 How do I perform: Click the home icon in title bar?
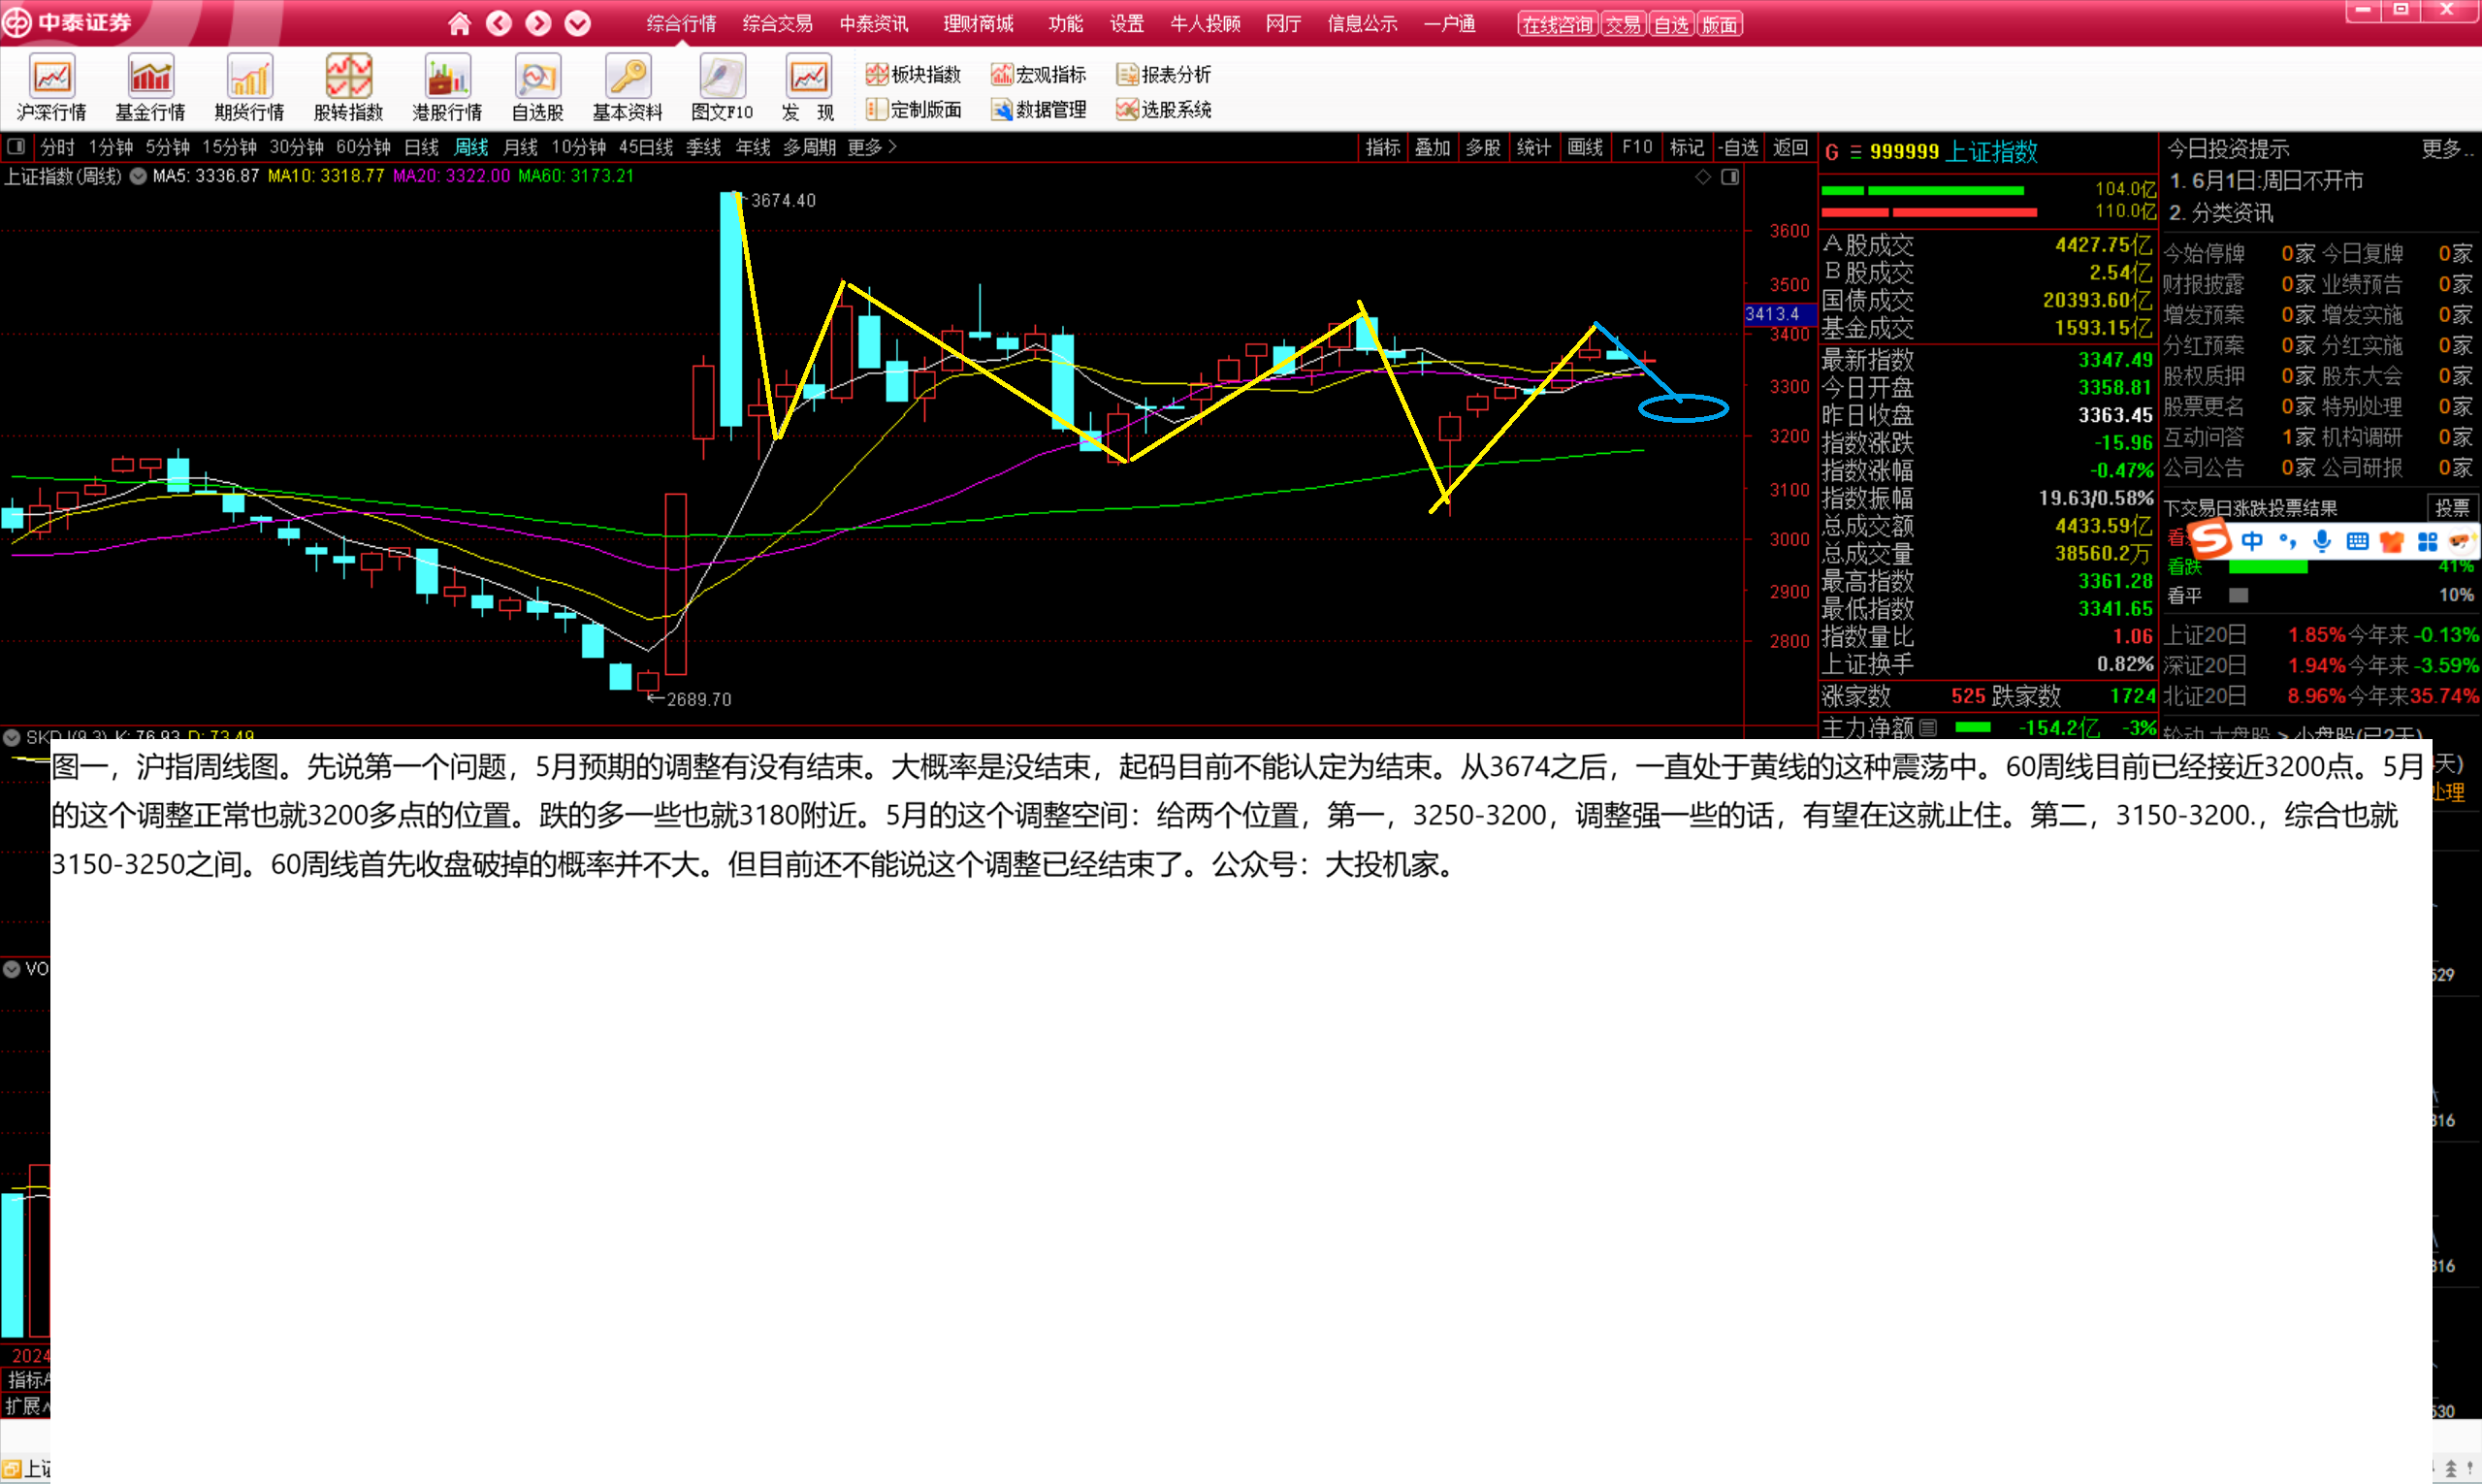[459, 23]
